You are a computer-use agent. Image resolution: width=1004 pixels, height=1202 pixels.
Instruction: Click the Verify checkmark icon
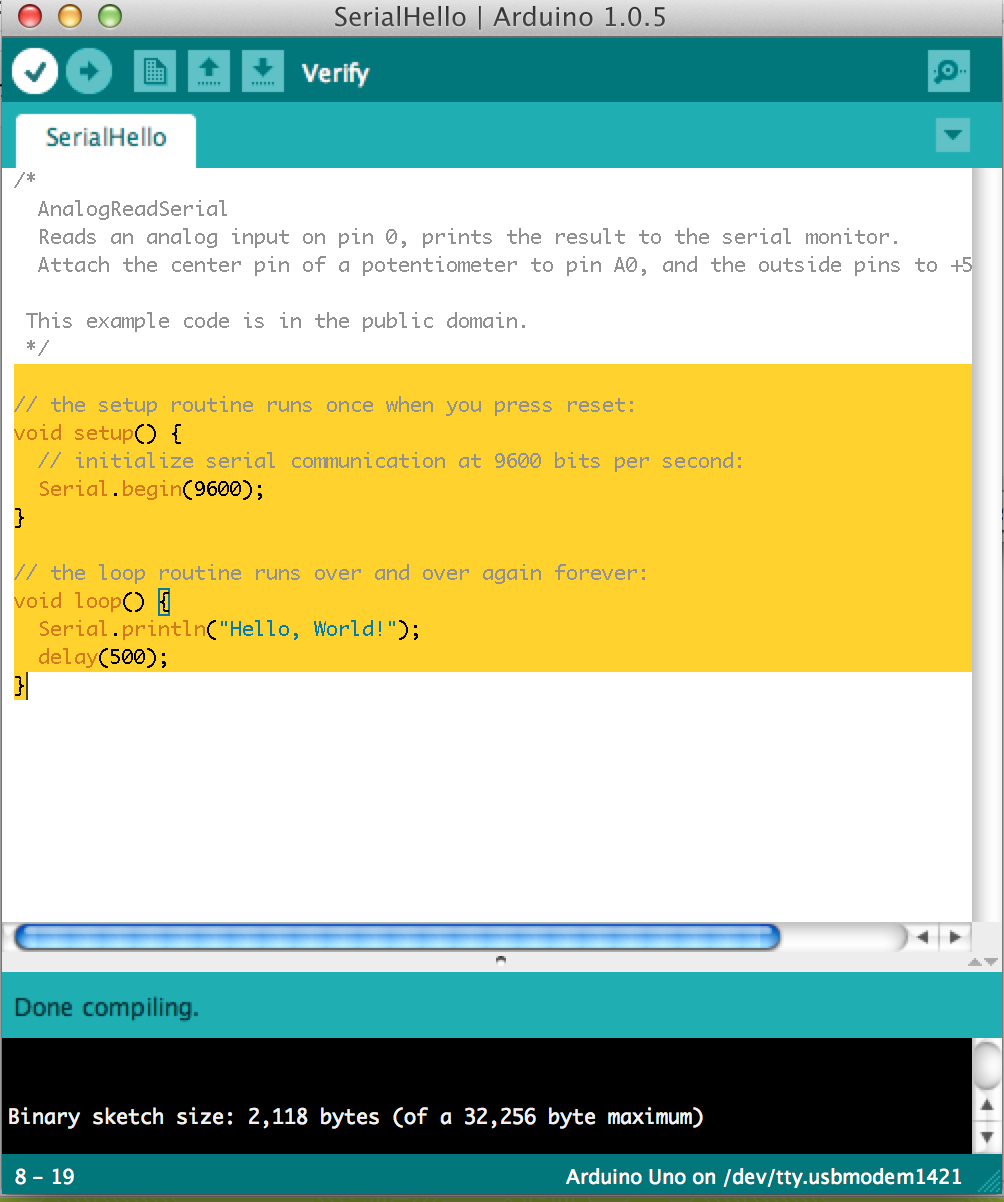tap(33, 71)
